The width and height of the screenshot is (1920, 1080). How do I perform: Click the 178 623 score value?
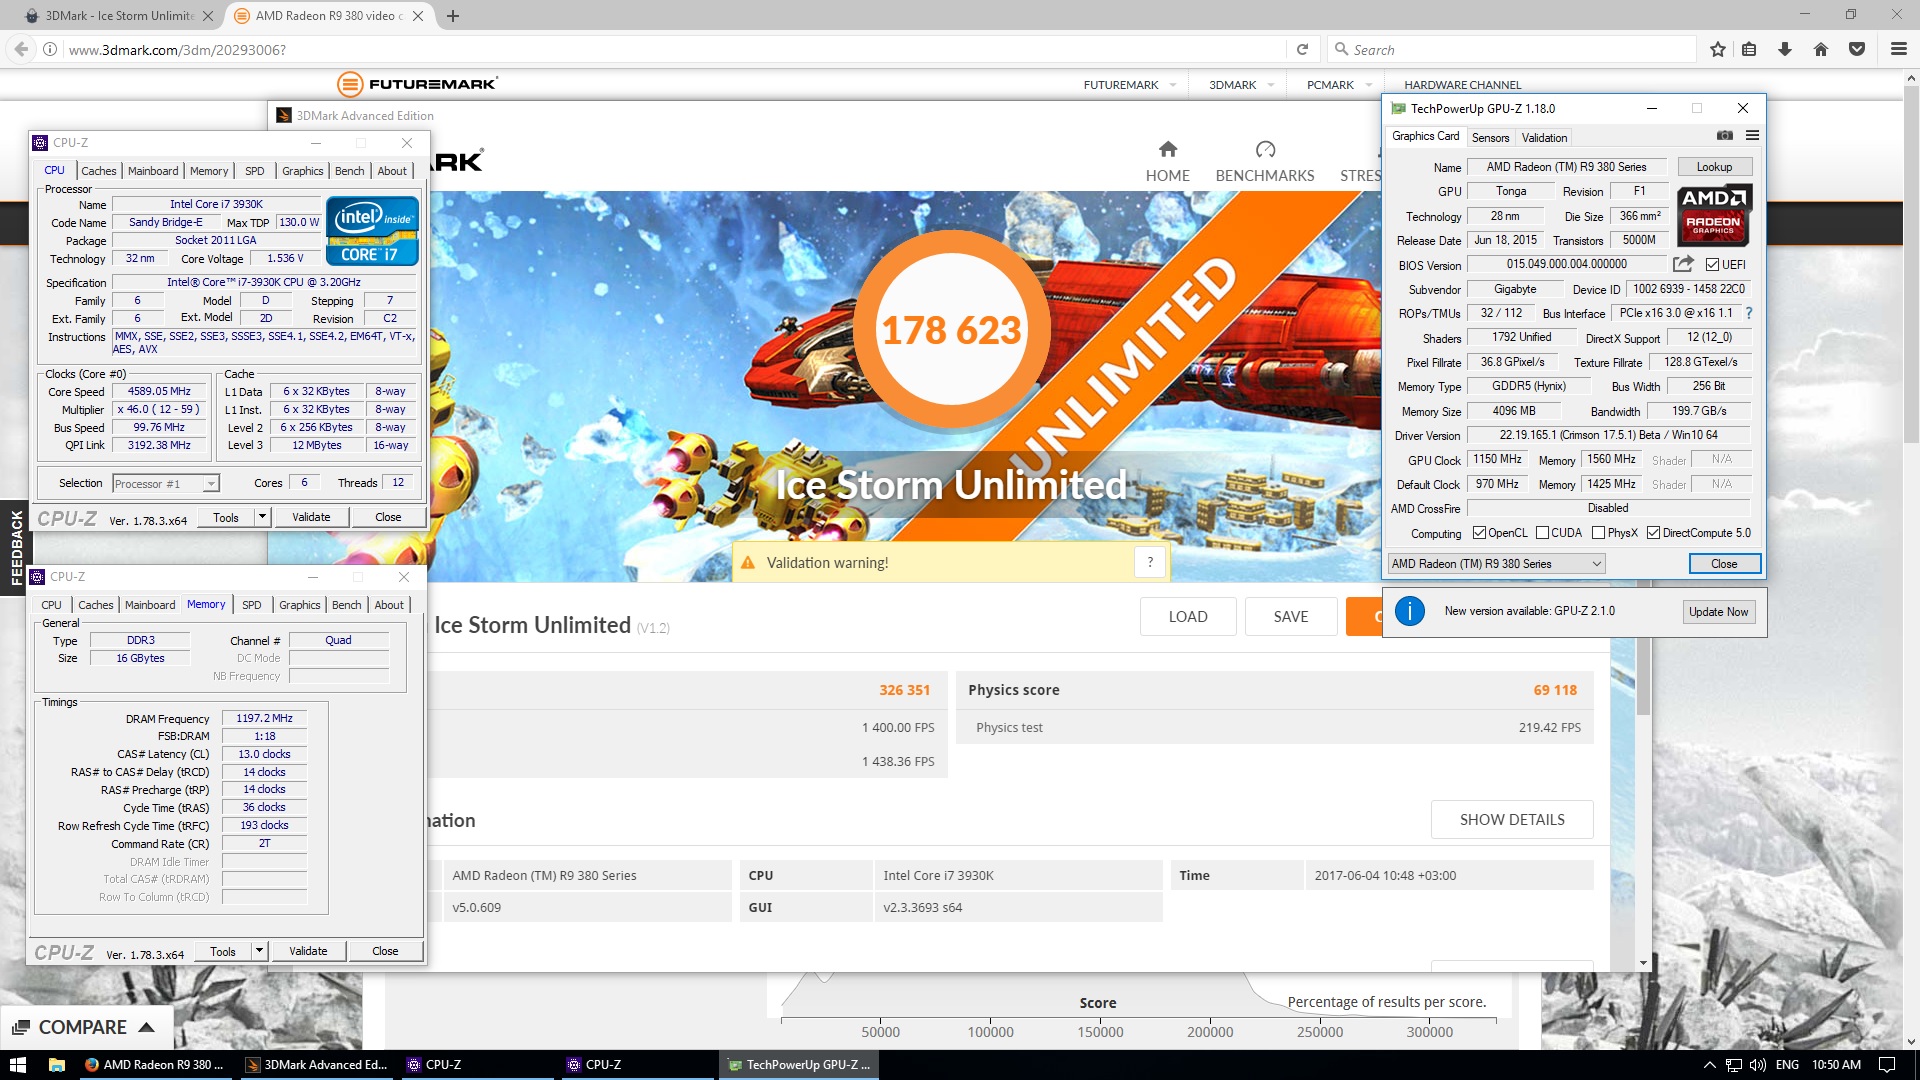click(951, 331)
